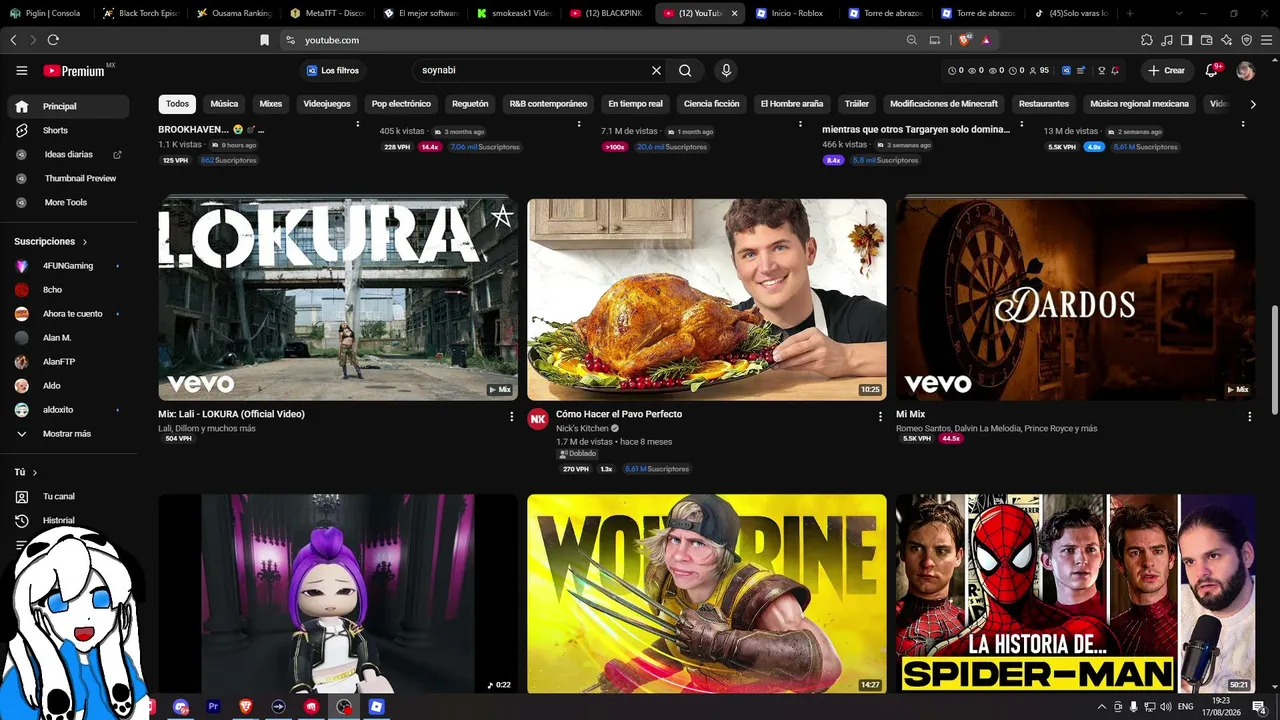This screenshot has width=1280, height=720.
Task: Open the Dardos mix thumbnail
Action: point(1075,299)
